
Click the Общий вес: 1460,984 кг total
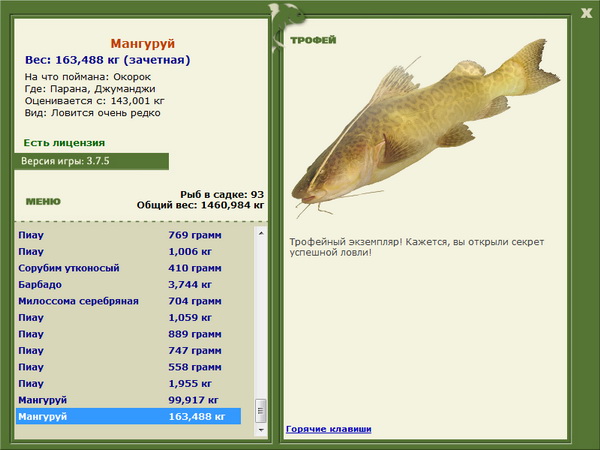coord(201,205)
